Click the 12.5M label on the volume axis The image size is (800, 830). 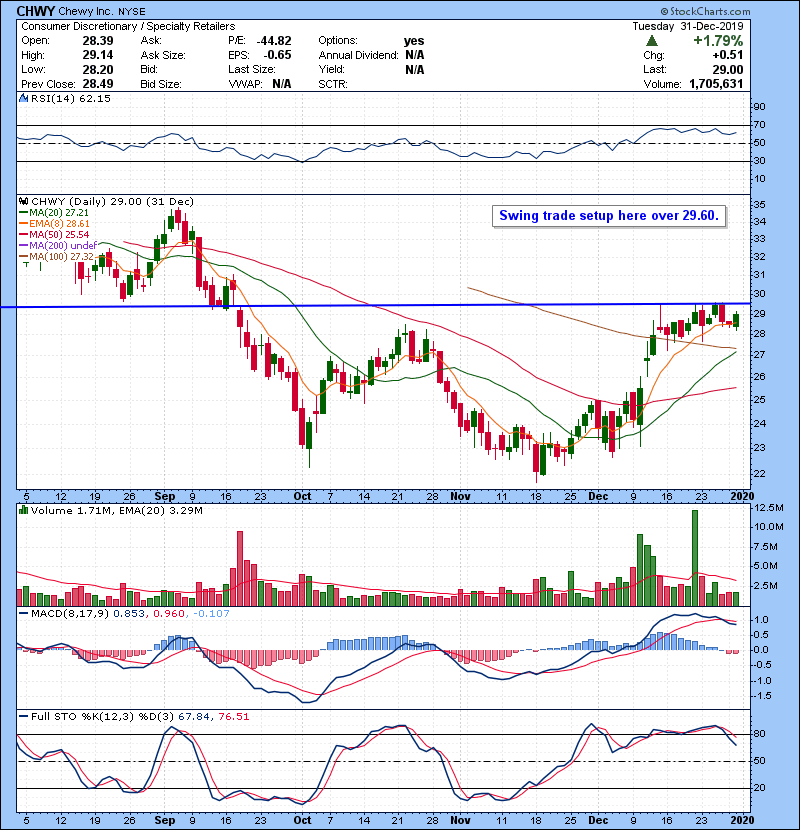[x=769, y=508]
